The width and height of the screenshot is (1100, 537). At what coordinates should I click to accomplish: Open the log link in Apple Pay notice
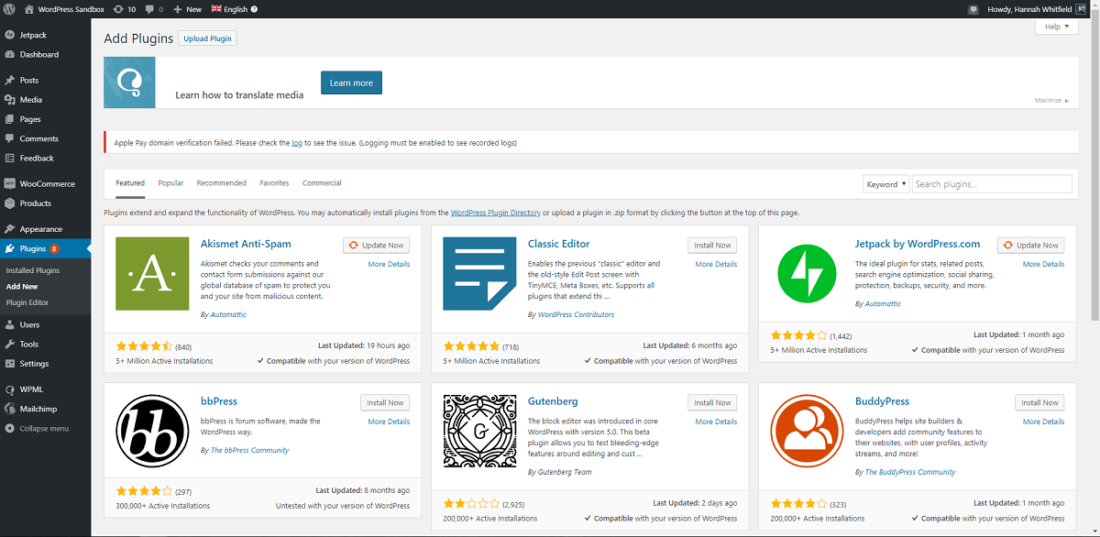pos(297,142)
